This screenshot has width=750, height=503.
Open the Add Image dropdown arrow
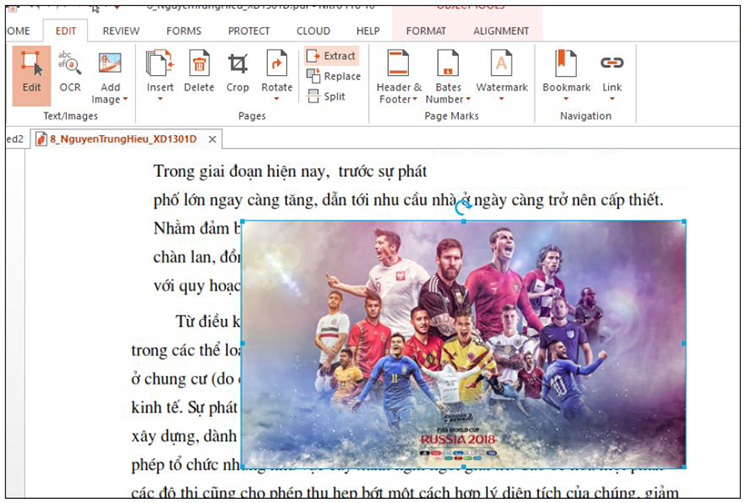(x=125, y=99)
